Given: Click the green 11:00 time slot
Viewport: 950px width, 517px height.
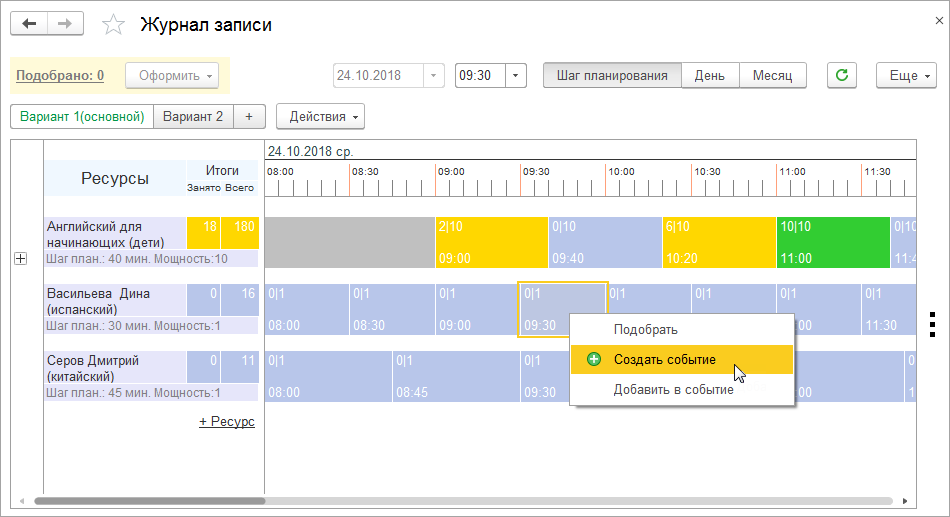Looking at the screenshot, I should pos(832,242).
